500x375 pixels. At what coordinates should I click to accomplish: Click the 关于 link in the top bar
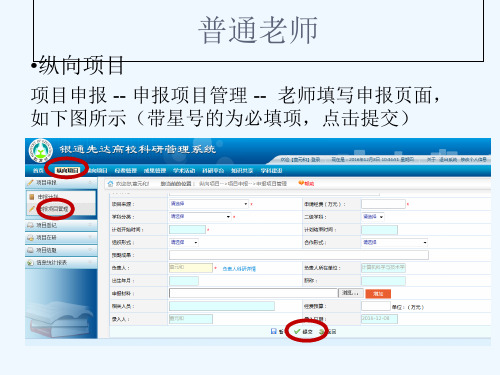[x=432, y=160]
